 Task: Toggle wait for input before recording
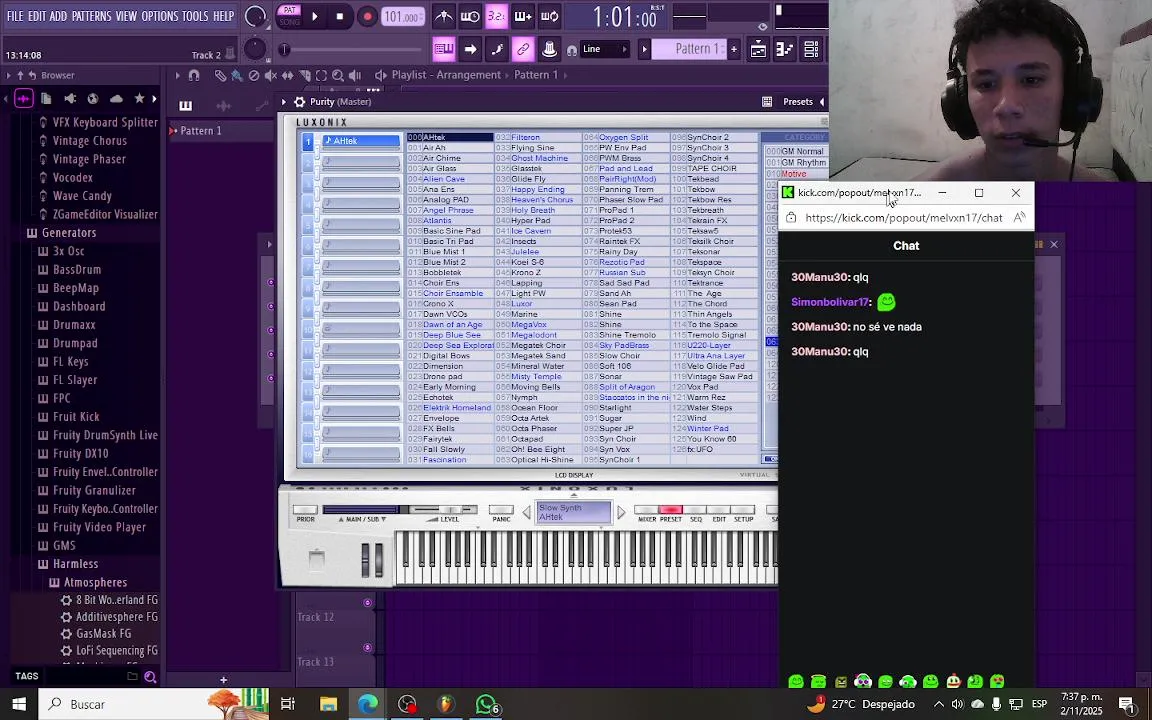(x=469, y=16)
